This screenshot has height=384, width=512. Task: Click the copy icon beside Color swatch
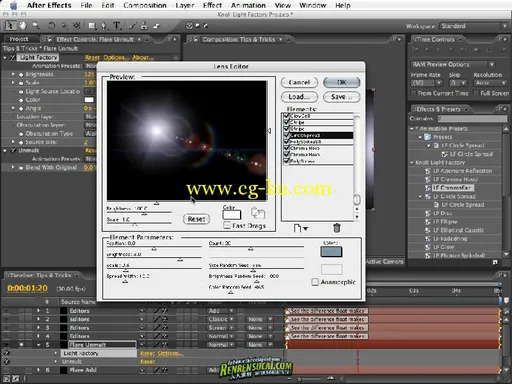click(258, 213)
